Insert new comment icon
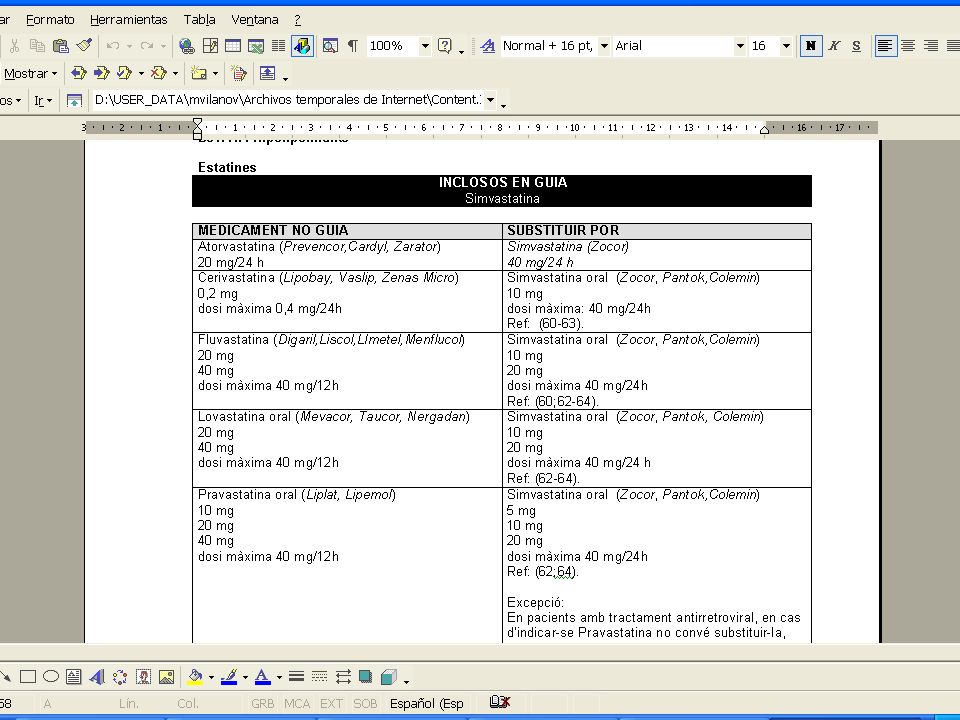Screen dimensions: 960x720 pos(198,73)
